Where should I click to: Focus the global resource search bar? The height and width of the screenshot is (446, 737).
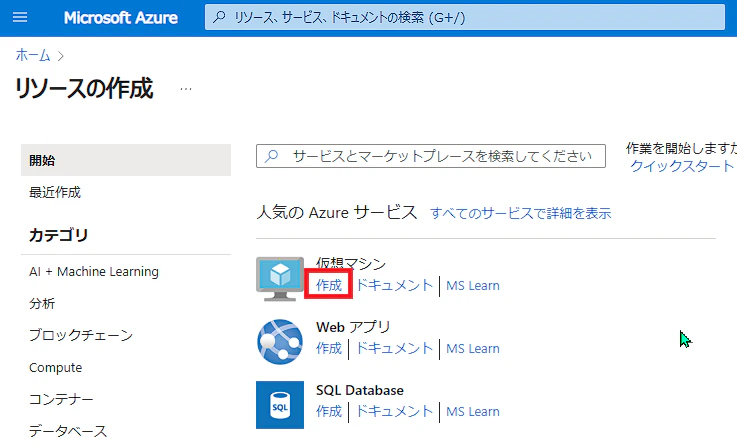click(465, 17)
